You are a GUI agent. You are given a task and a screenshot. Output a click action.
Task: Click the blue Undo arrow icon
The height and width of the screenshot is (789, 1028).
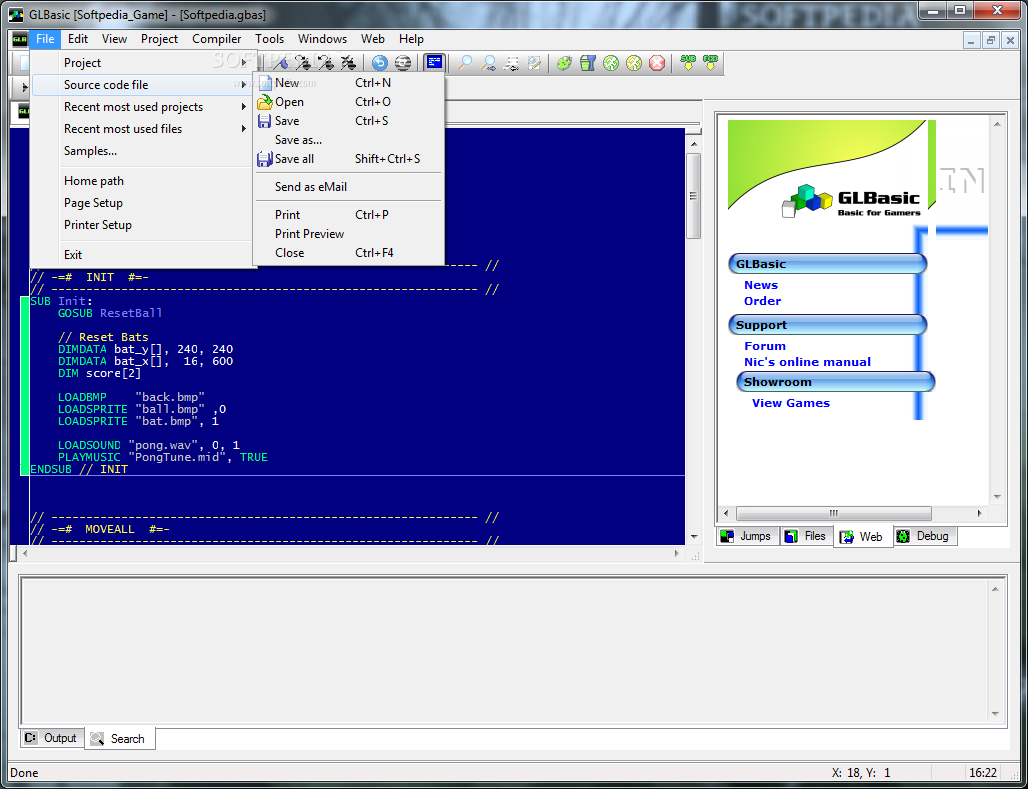point(380,63)
